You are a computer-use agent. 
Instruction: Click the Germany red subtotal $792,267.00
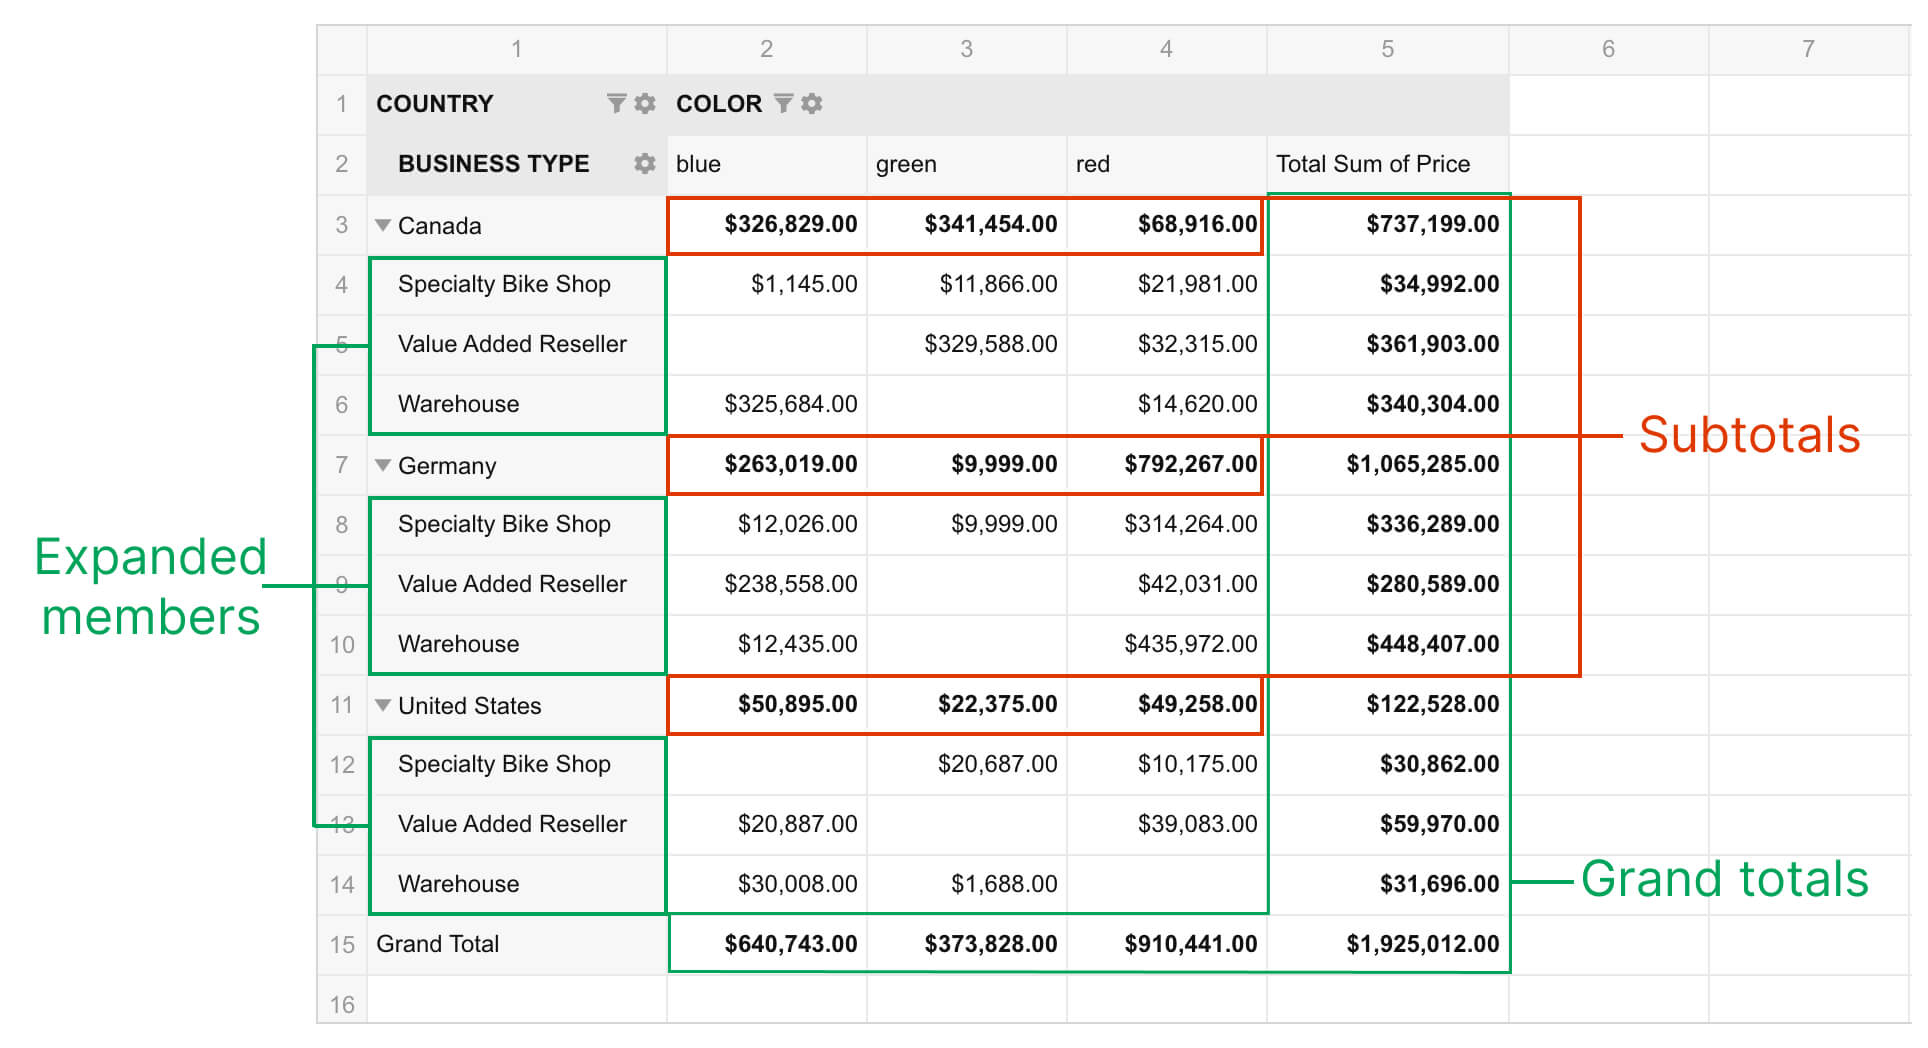point(1190,464)
